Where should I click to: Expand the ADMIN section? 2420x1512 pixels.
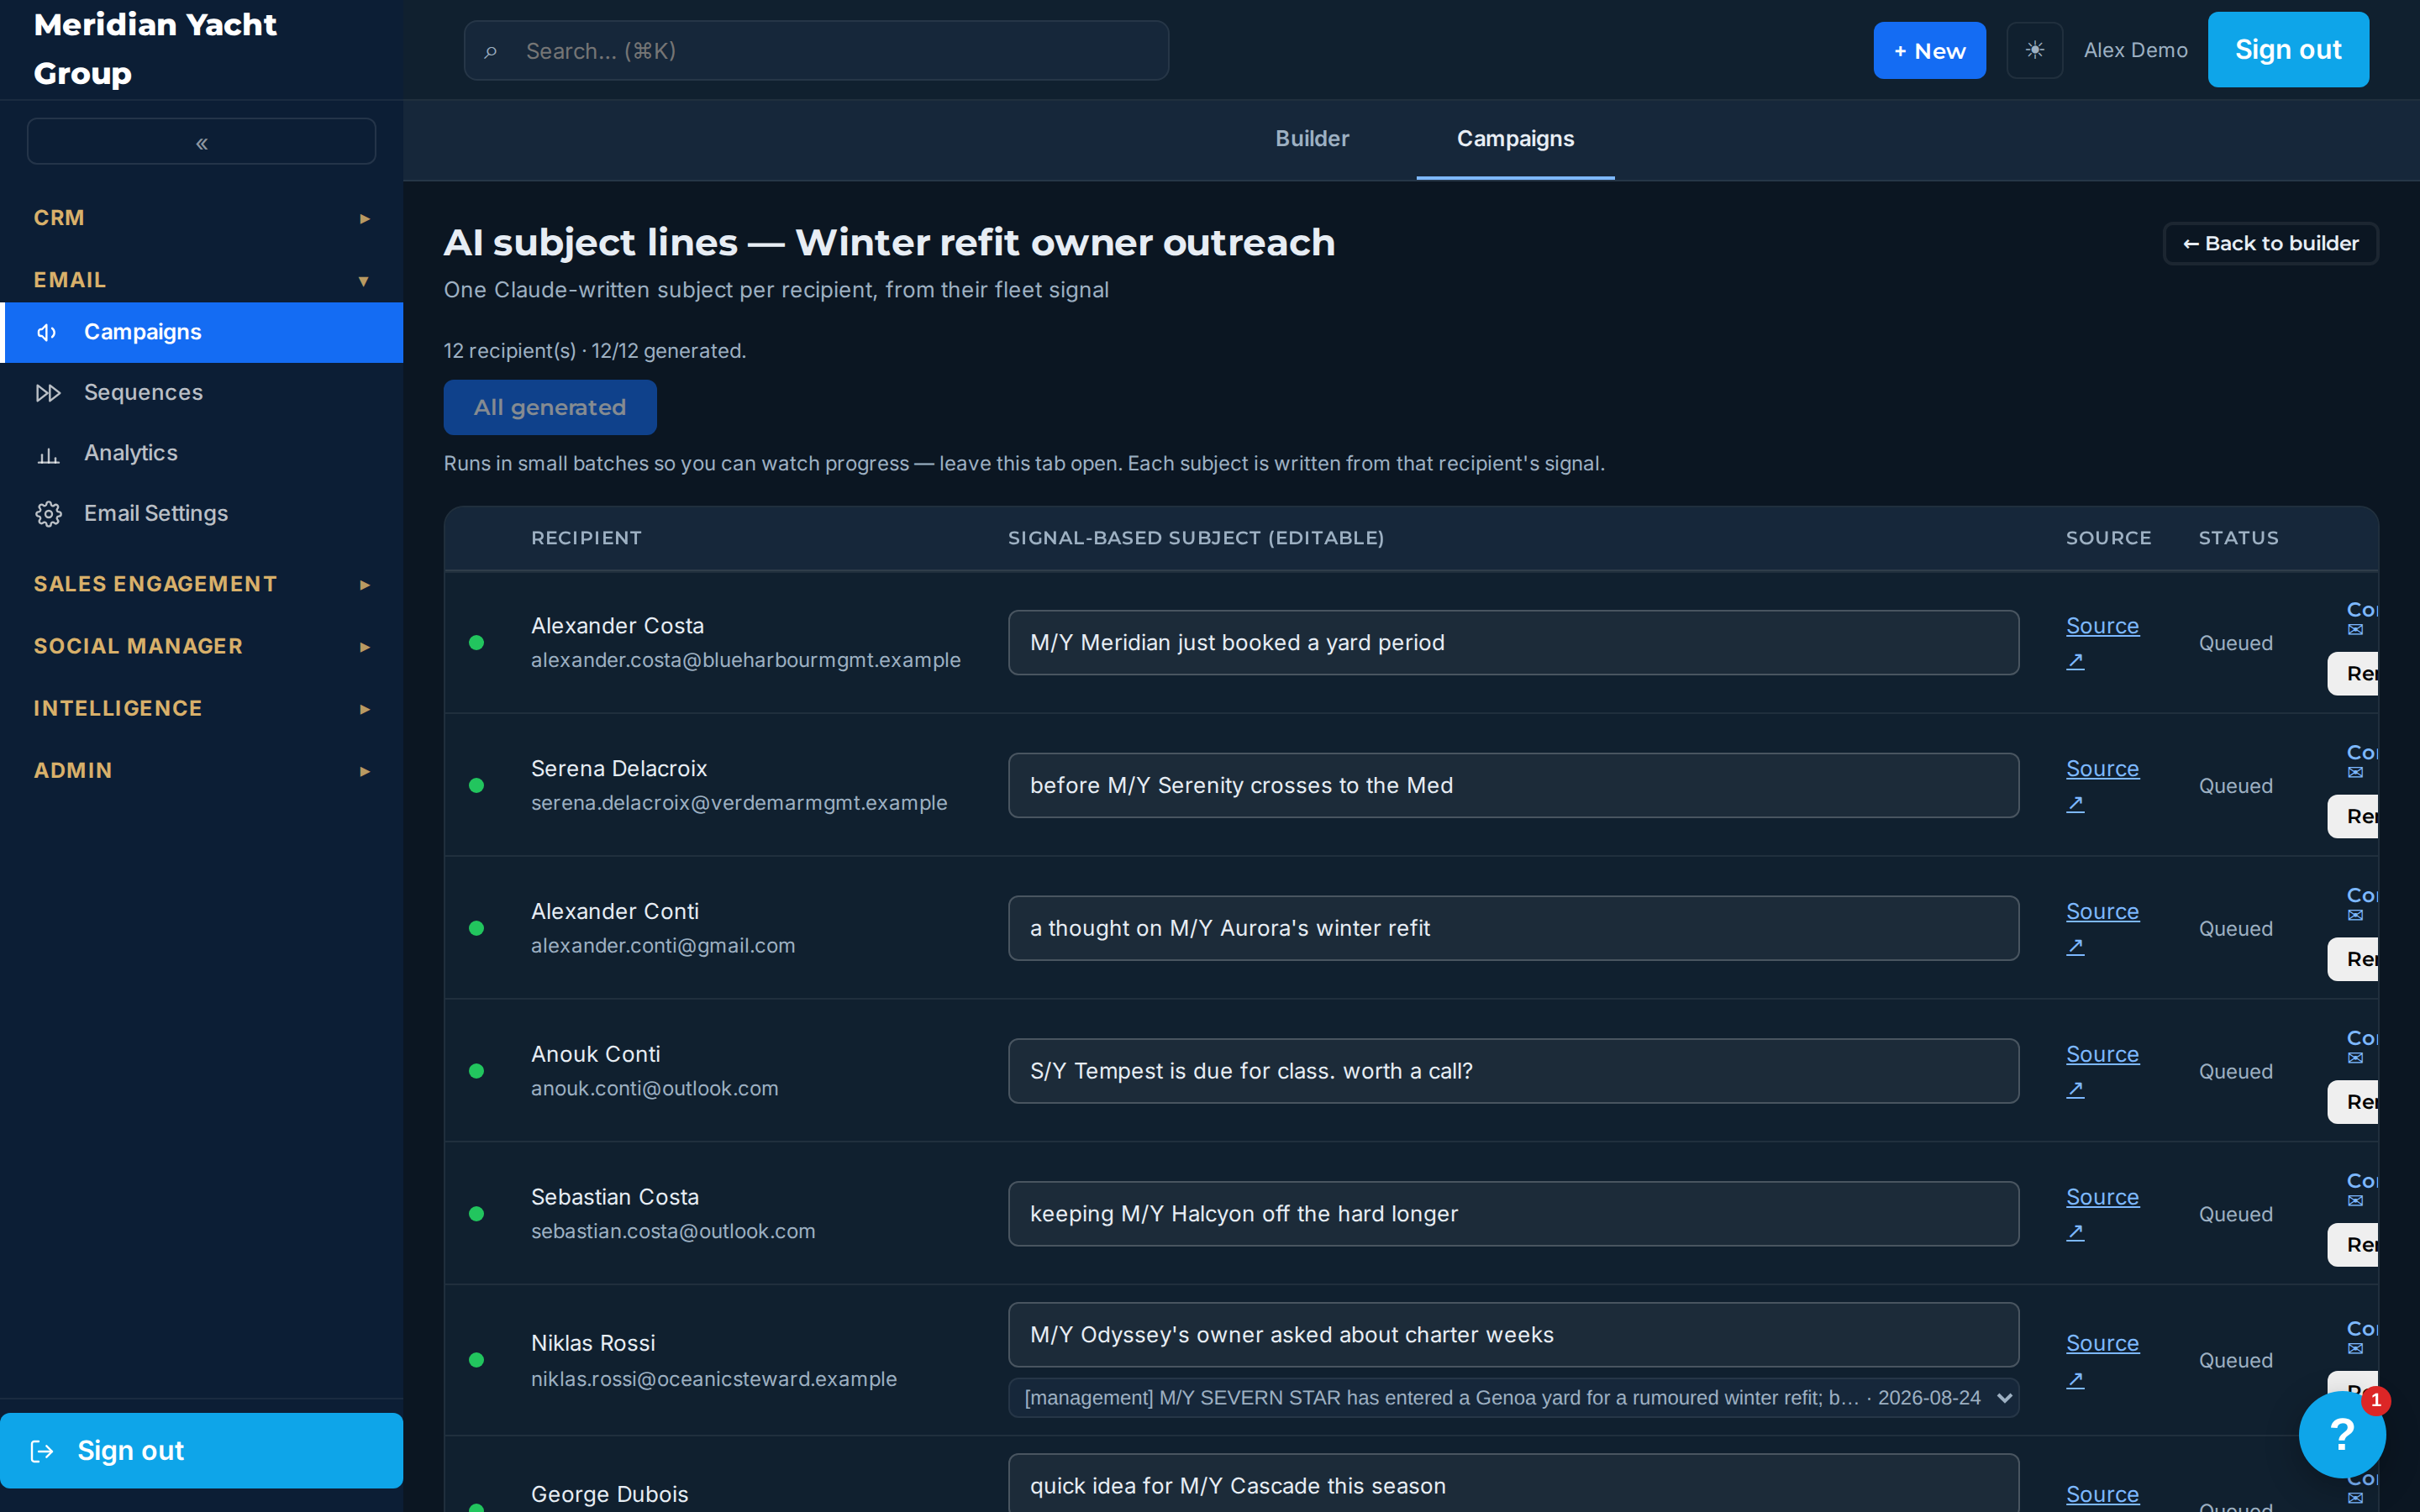click(x=201, y=770)
